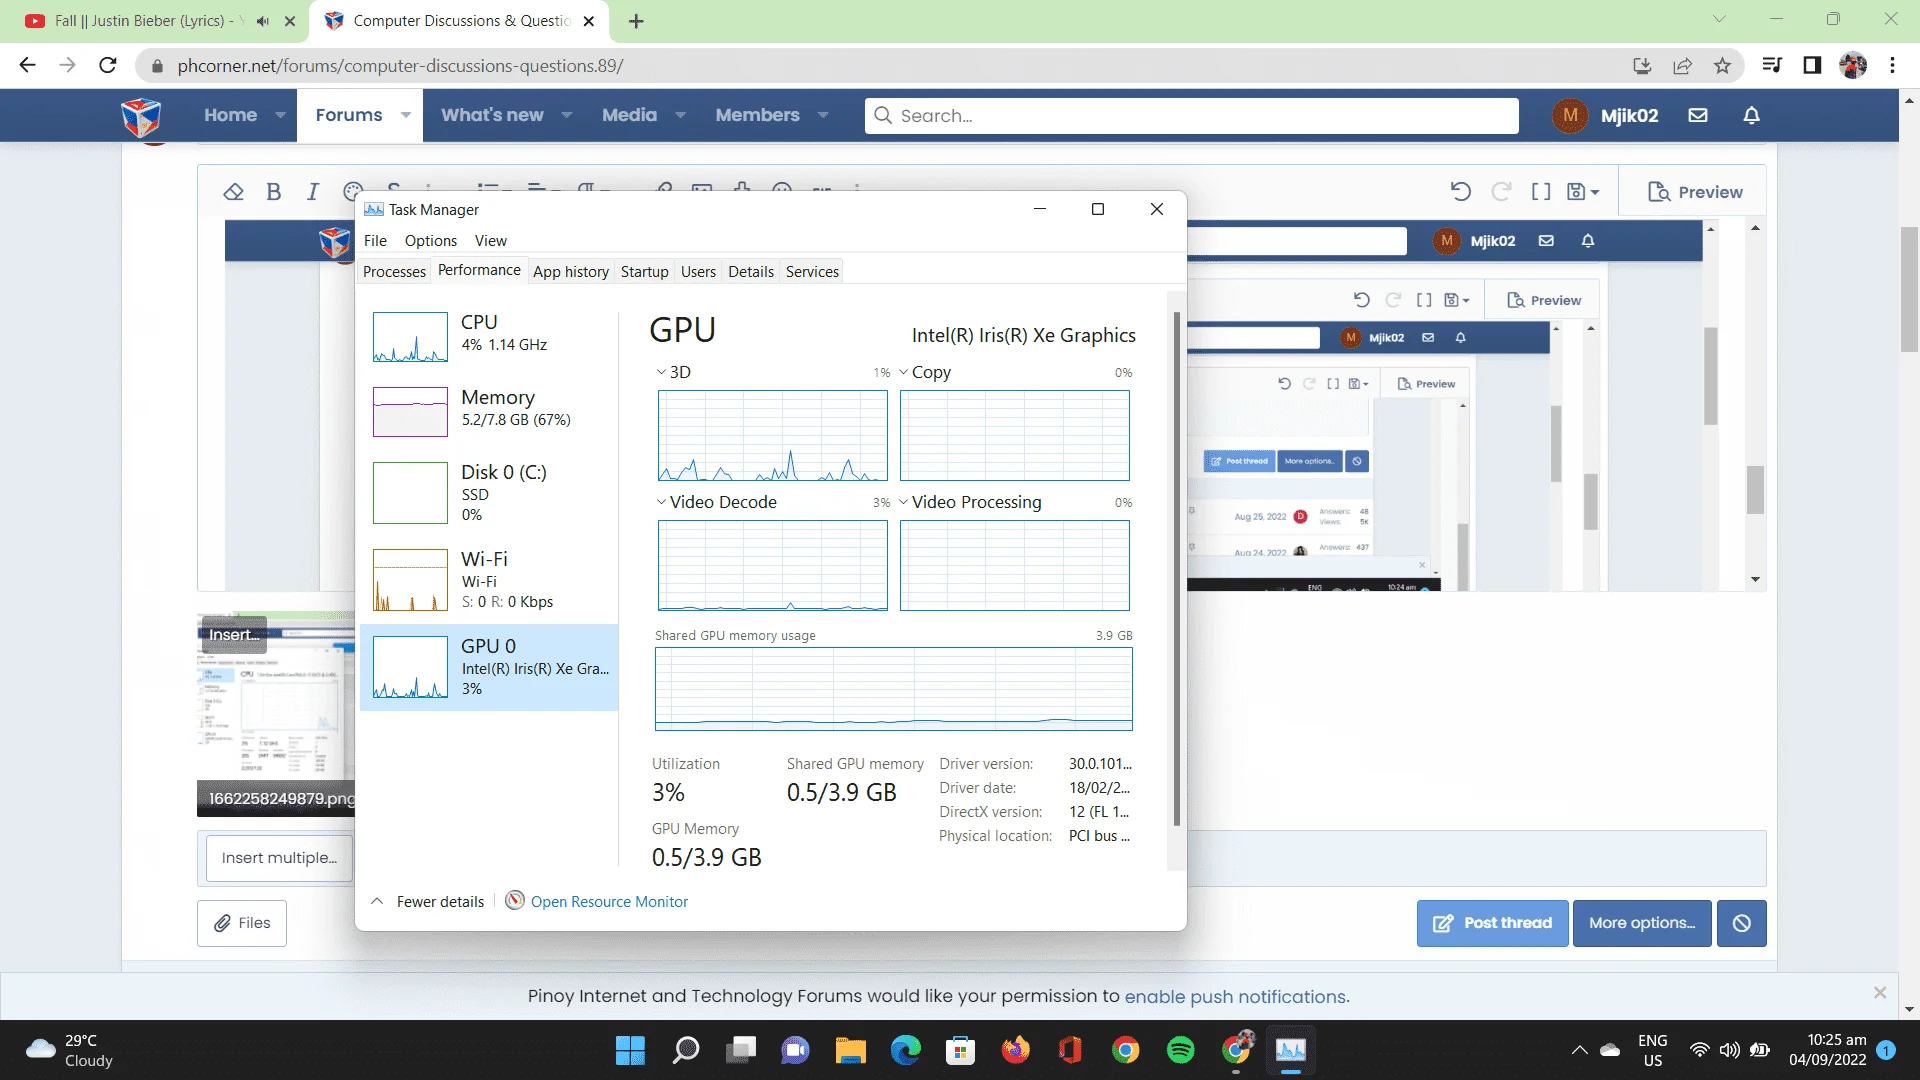The image size is (1920, 1080).
Task: Click the Insert multiple... button
Action: (x=279, y=858)
